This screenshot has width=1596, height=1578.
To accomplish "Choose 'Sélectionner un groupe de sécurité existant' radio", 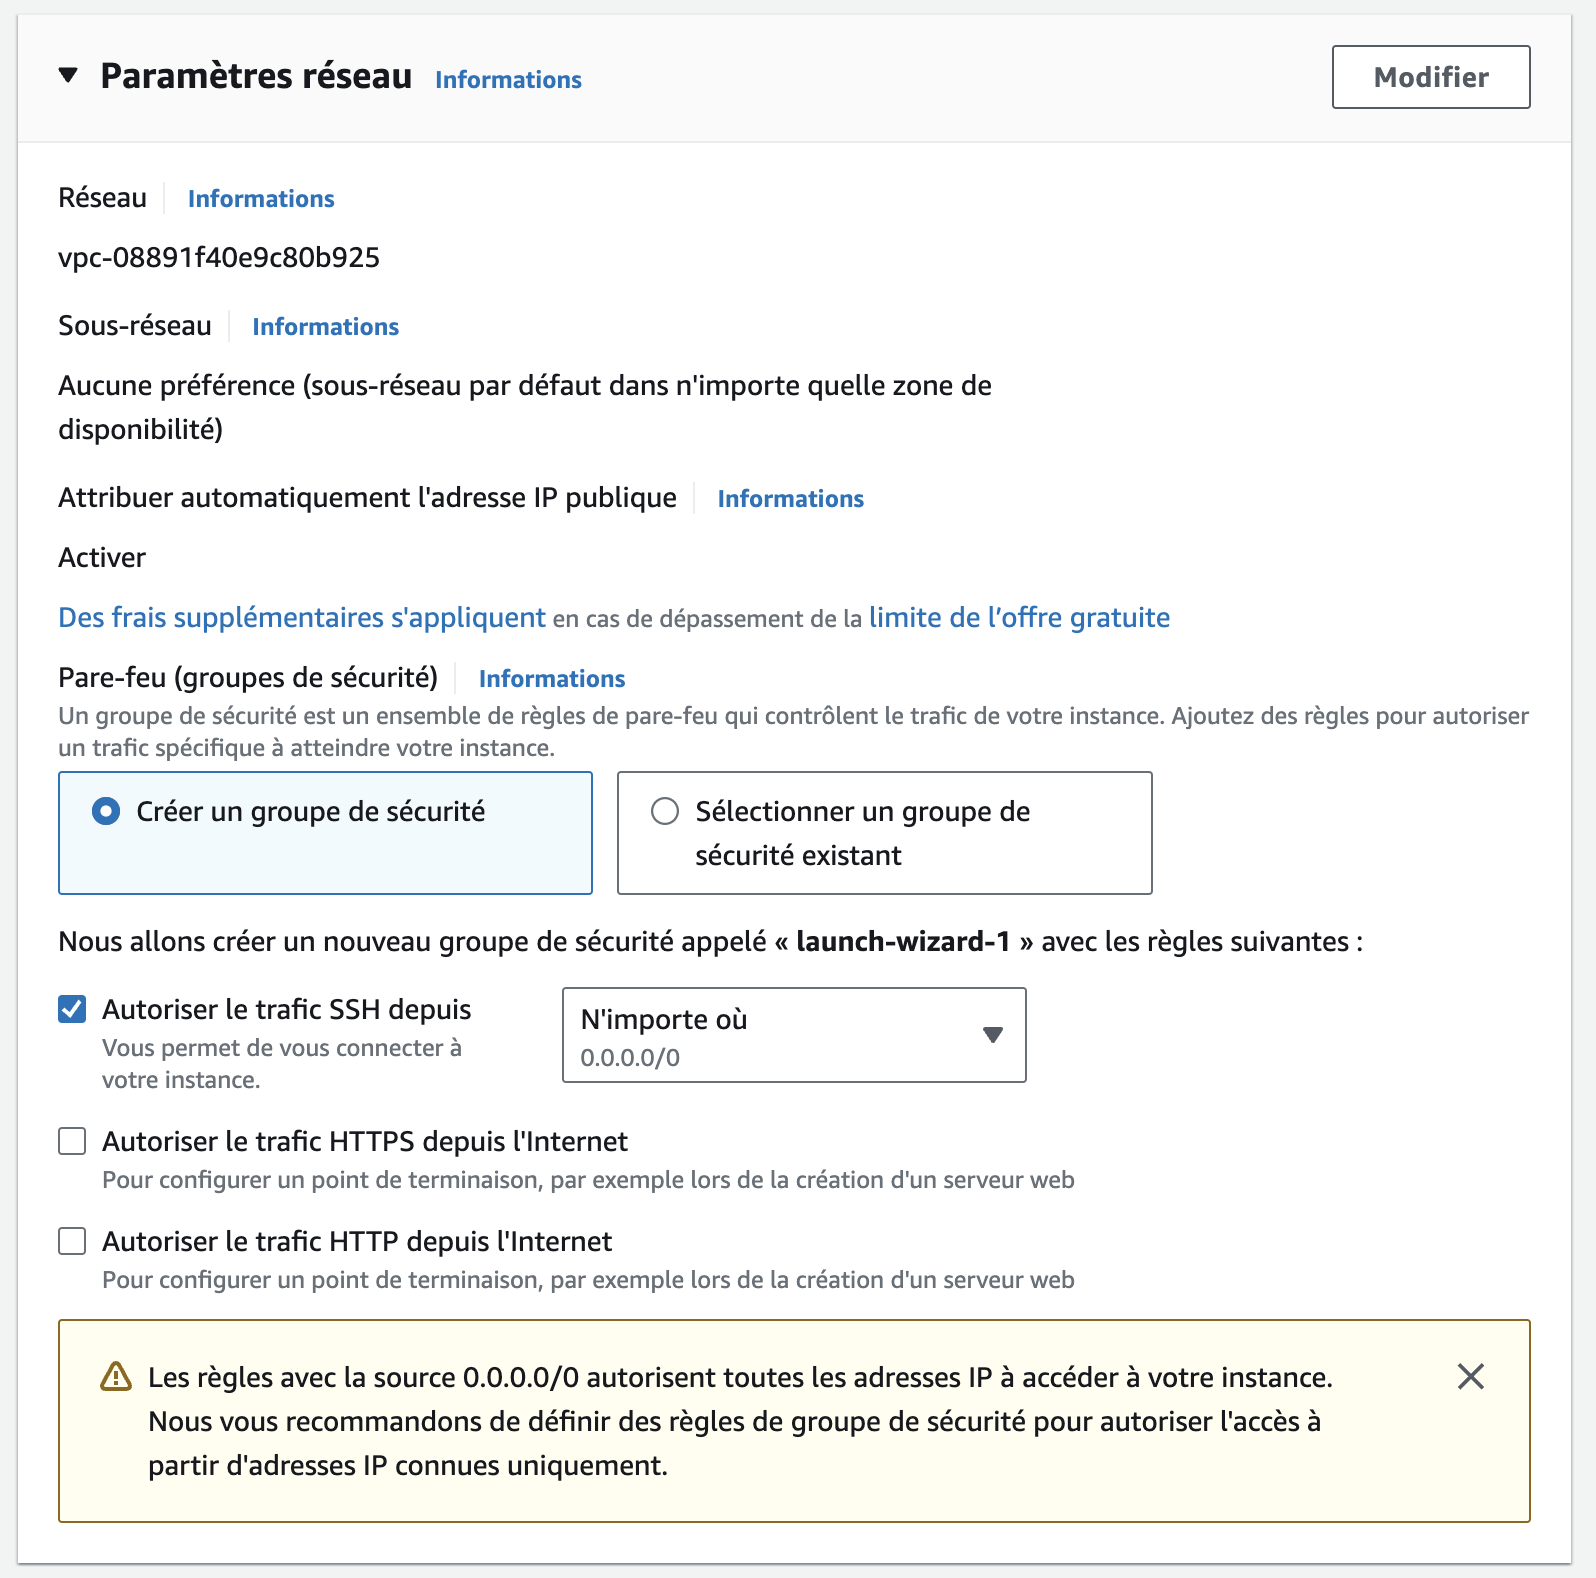I will pos(665,811).
